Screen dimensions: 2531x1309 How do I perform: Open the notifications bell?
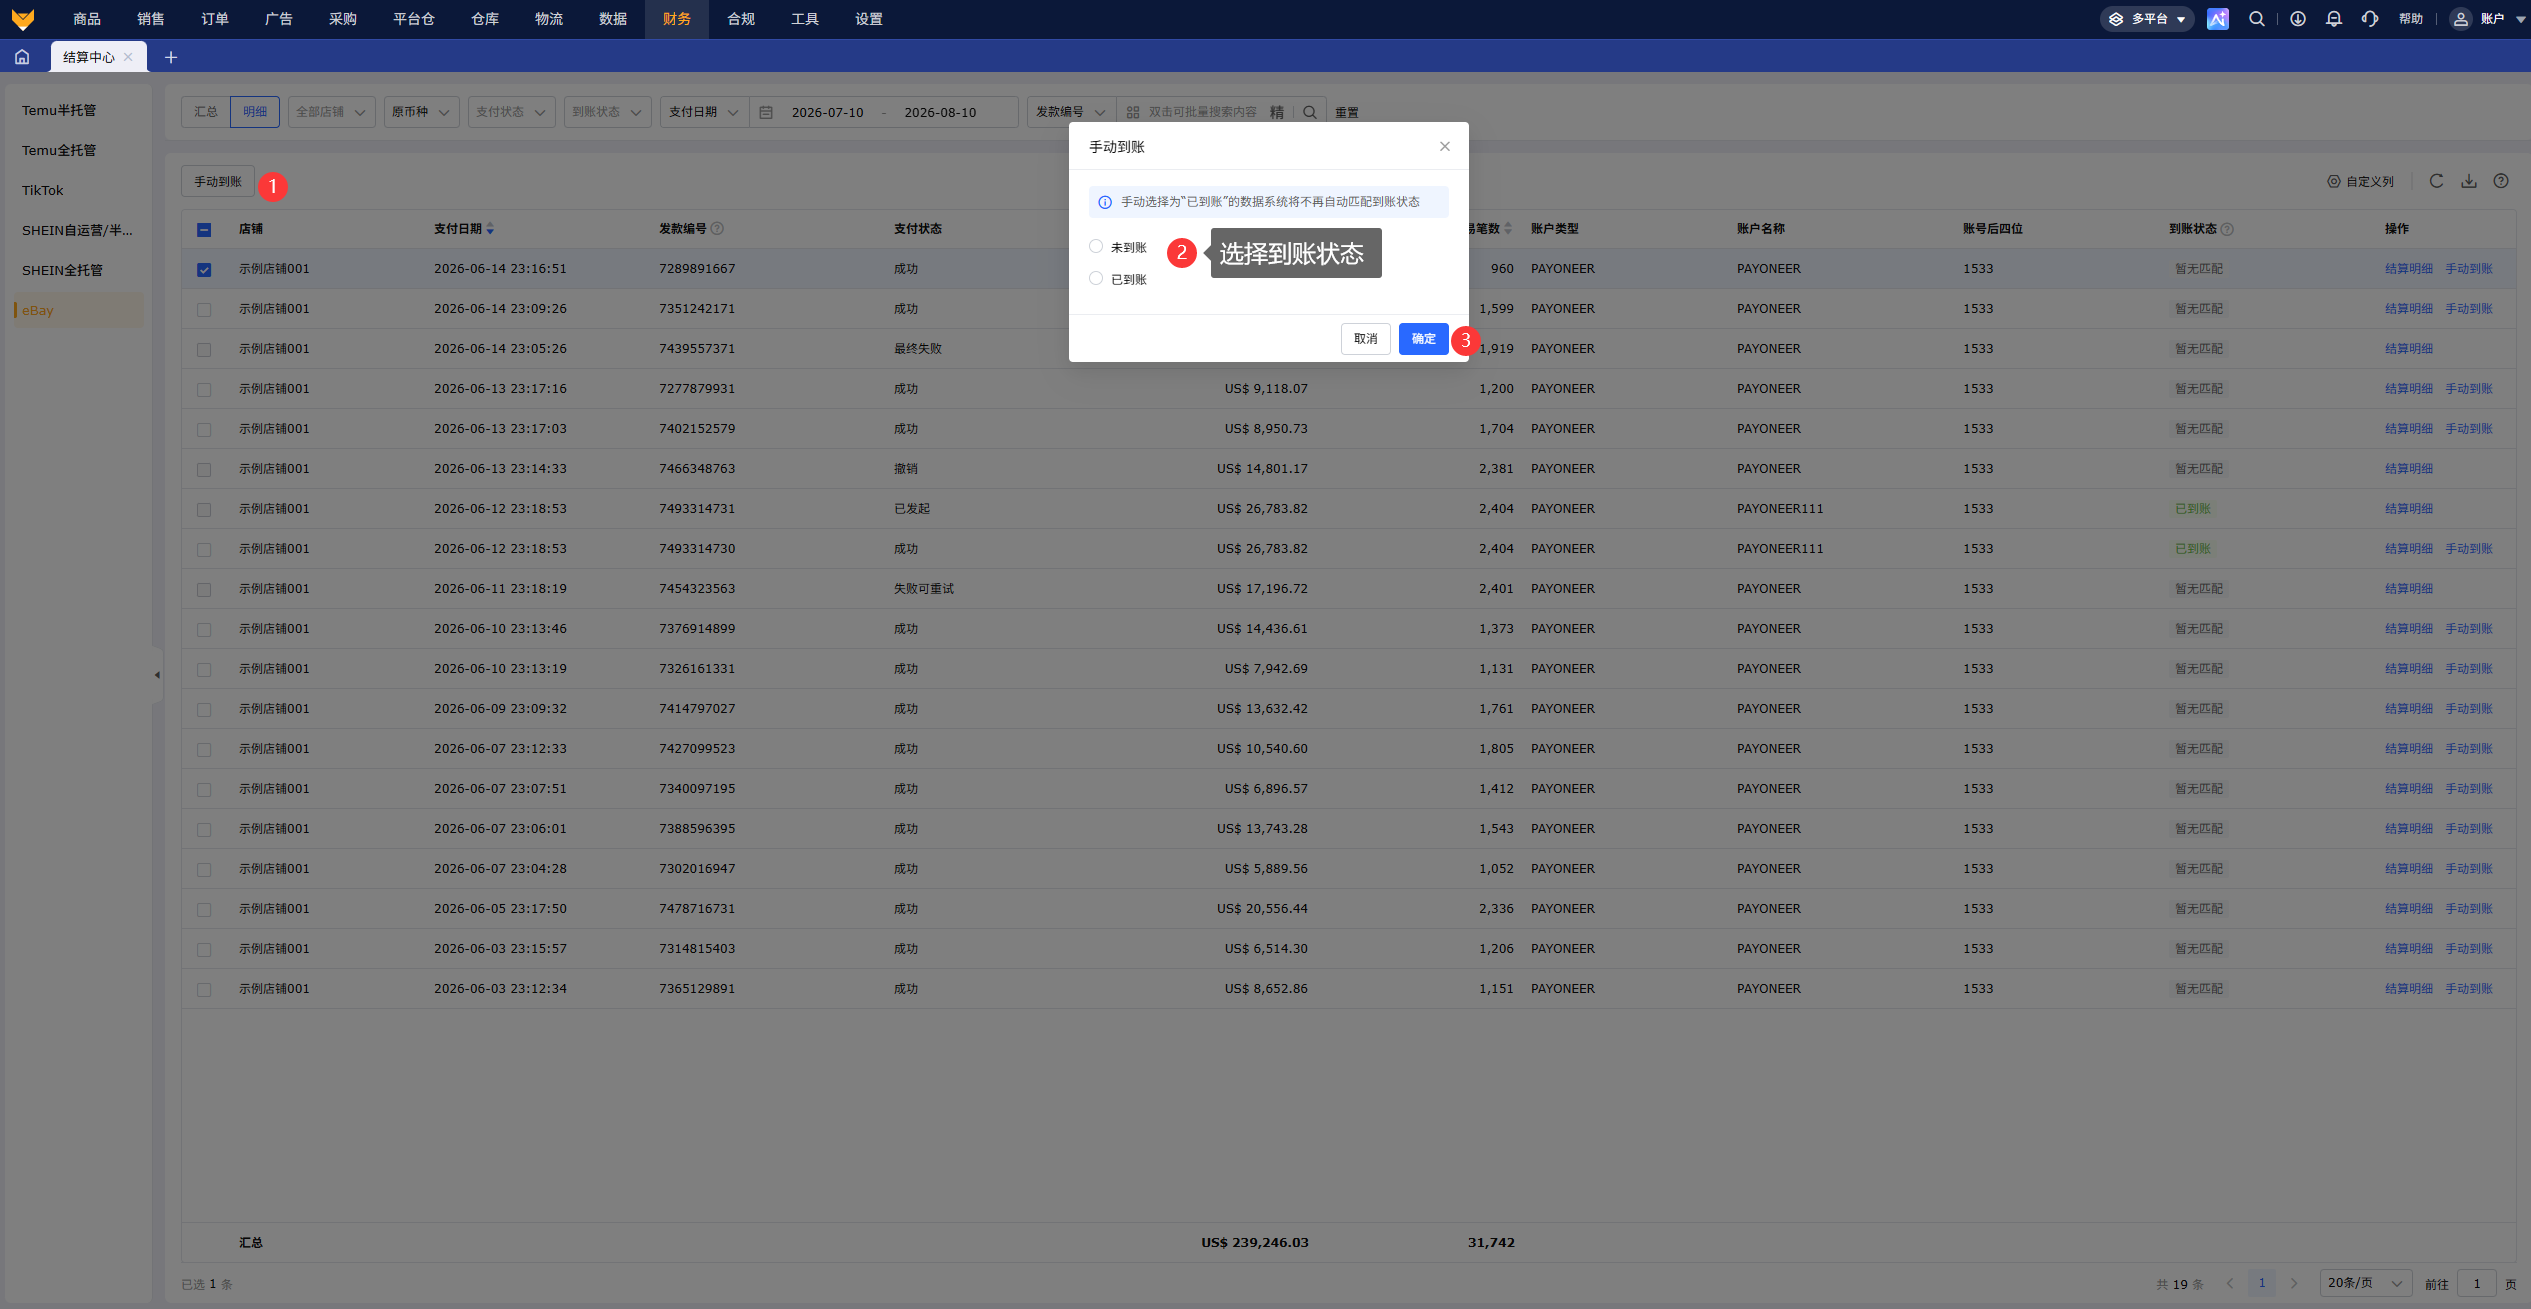pos(2333,19)
